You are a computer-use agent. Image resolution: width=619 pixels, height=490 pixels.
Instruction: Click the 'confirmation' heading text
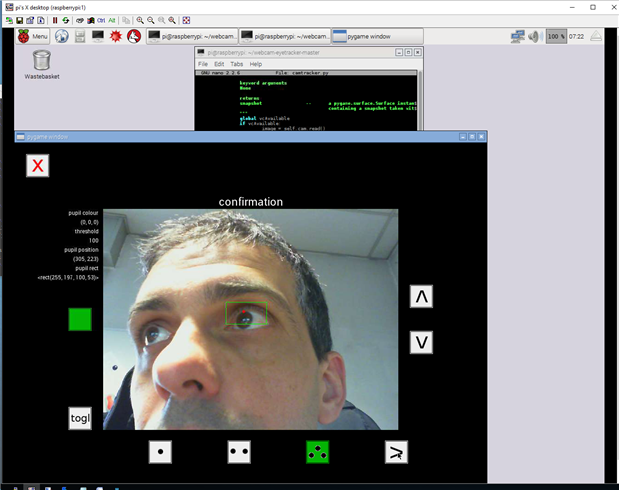coord(251,202)
